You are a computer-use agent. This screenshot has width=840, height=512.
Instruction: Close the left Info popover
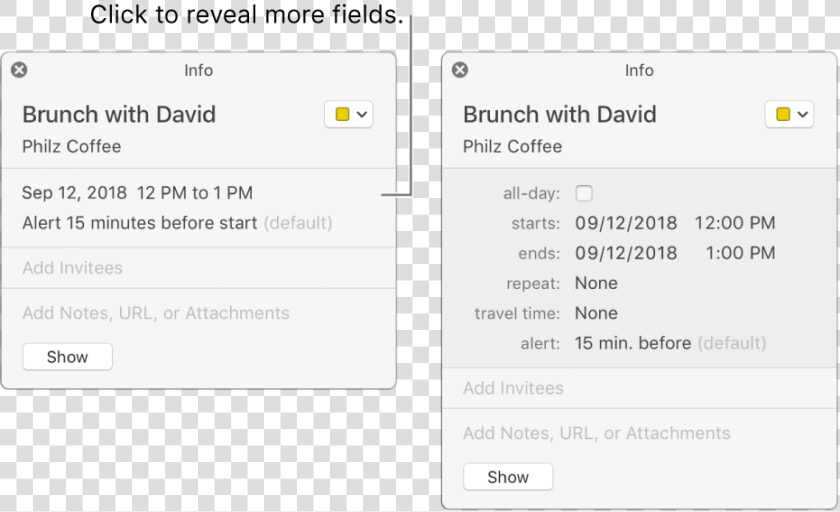pos(19,70)
